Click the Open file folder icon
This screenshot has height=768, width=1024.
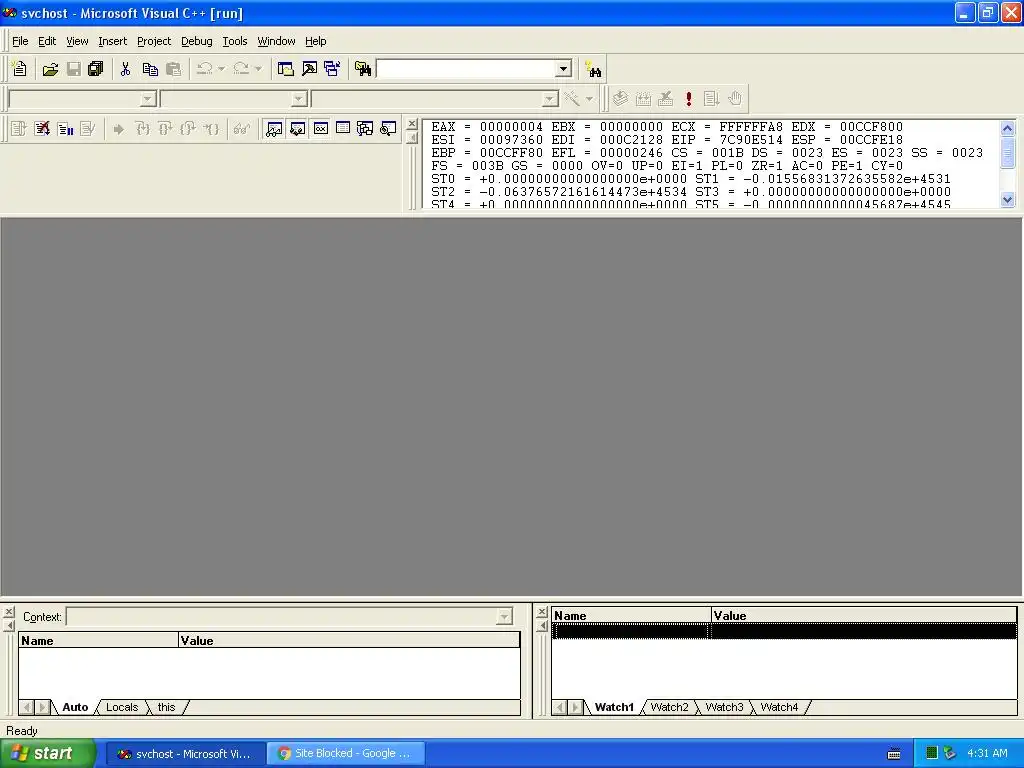coord(50,69)
